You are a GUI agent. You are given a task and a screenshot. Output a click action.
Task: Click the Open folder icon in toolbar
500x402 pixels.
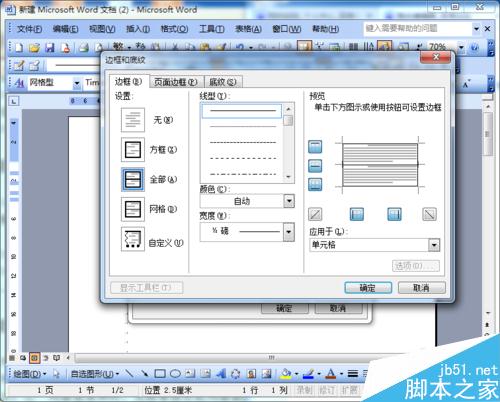[34, 48]
